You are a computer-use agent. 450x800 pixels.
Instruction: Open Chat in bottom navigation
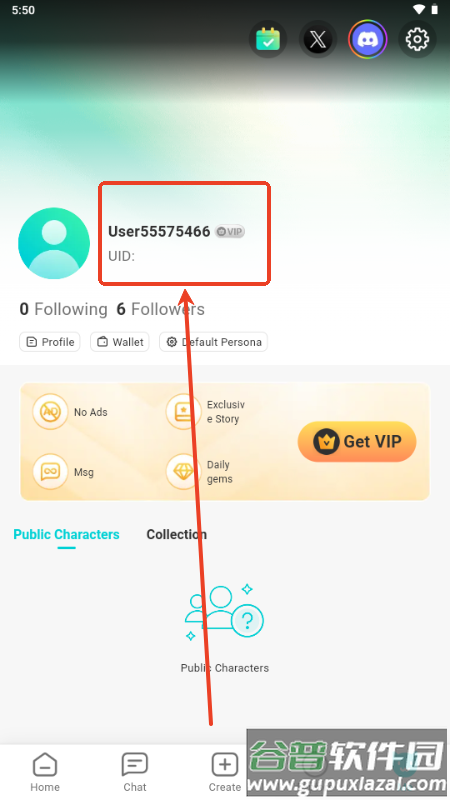pyautogui.click(x=135, y=772)
